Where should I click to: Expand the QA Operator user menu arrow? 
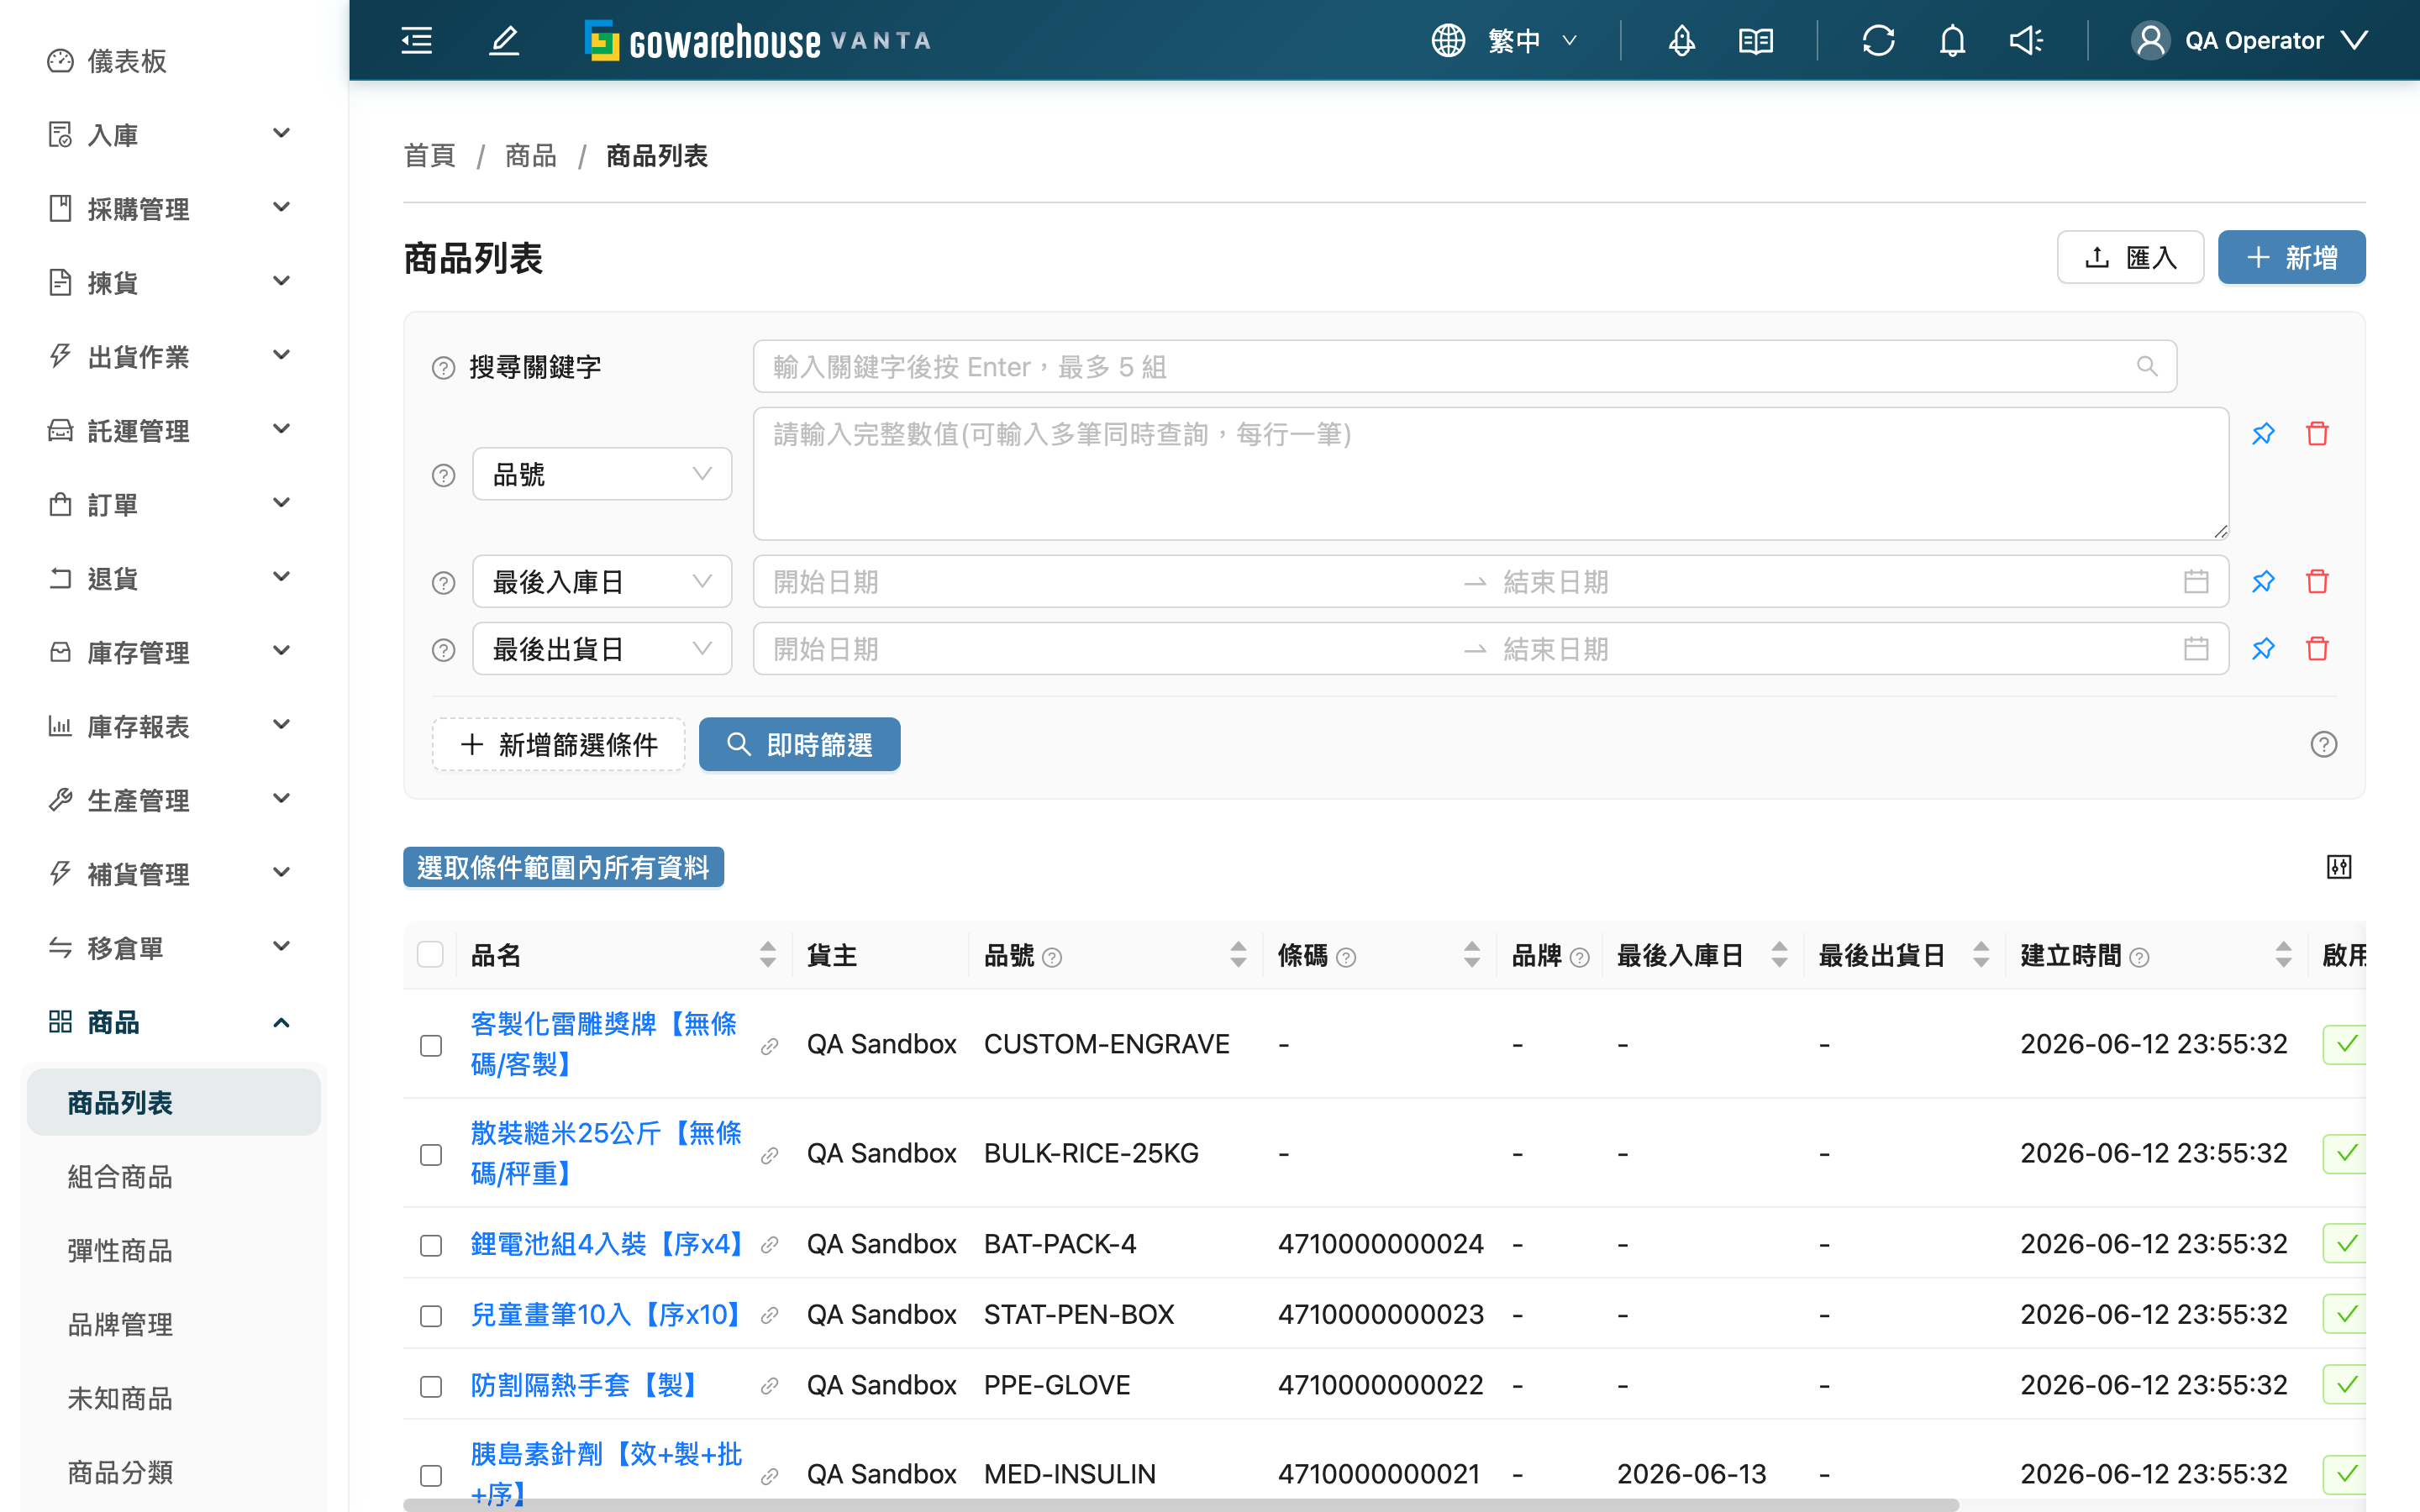pyautogui.click(x=2354, y=40)
